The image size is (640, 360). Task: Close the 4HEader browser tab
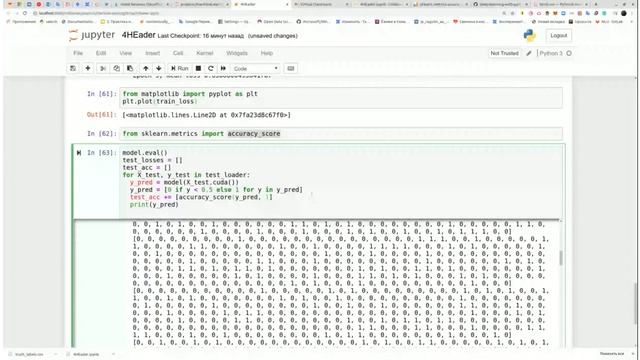[x=287, y=4]
